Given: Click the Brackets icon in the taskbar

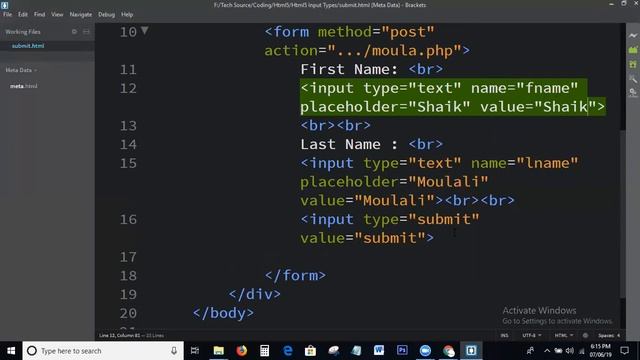Looking at the screenshot, I should pos(471,351).
